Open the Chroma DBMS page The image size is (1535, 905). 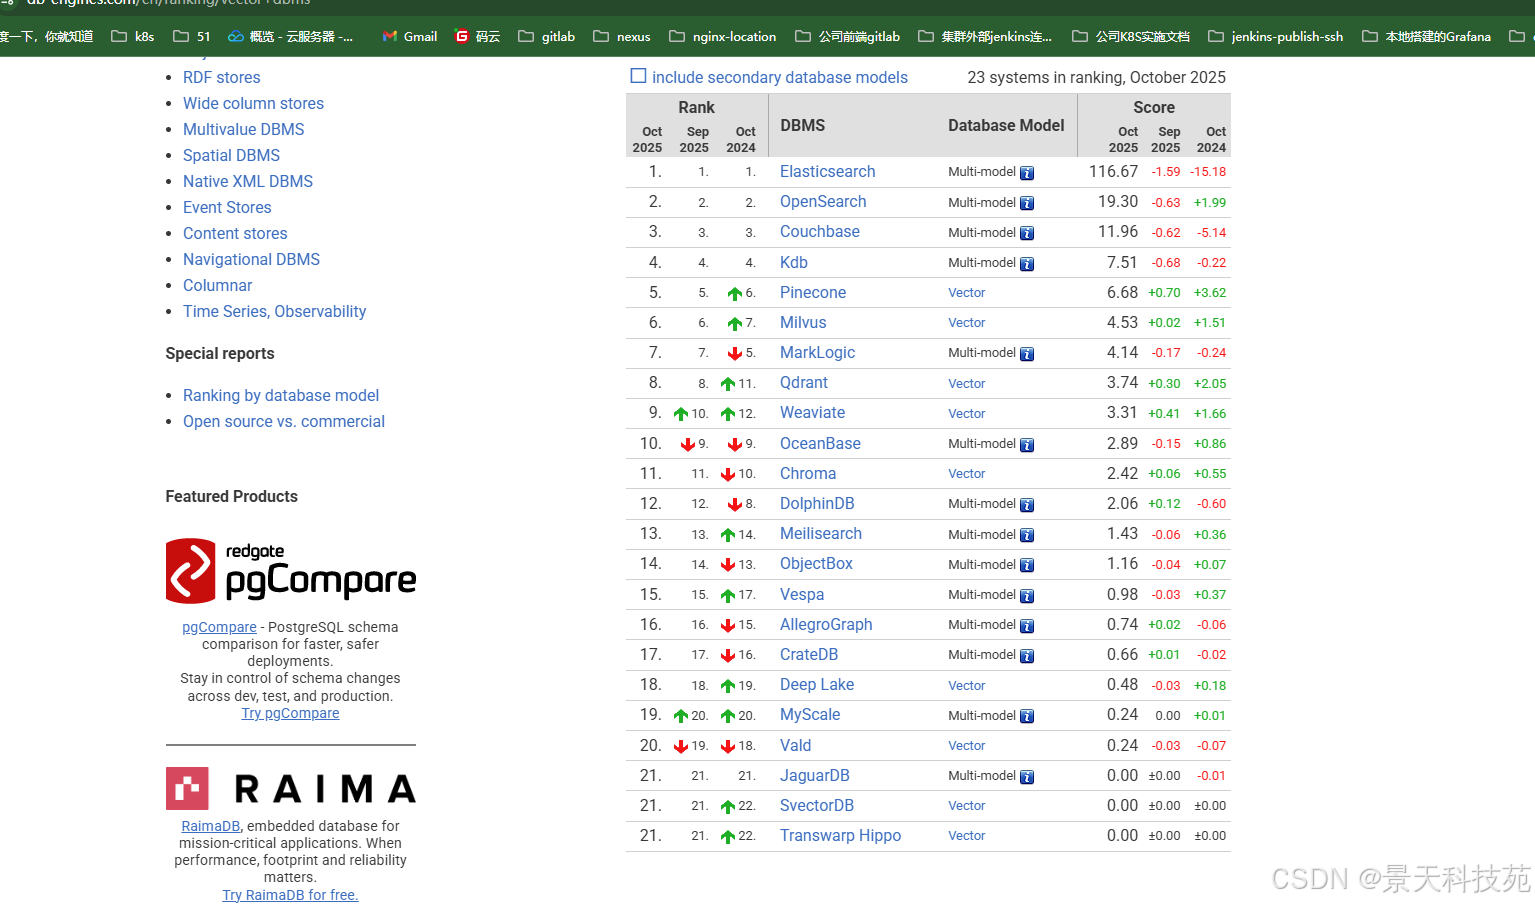pyautogui.click(x=808, y=473)
